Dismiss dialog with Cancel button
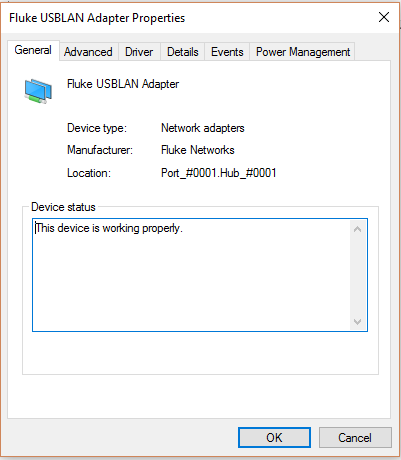The height and width of the screenshot is (460, 401). (355, 437)
